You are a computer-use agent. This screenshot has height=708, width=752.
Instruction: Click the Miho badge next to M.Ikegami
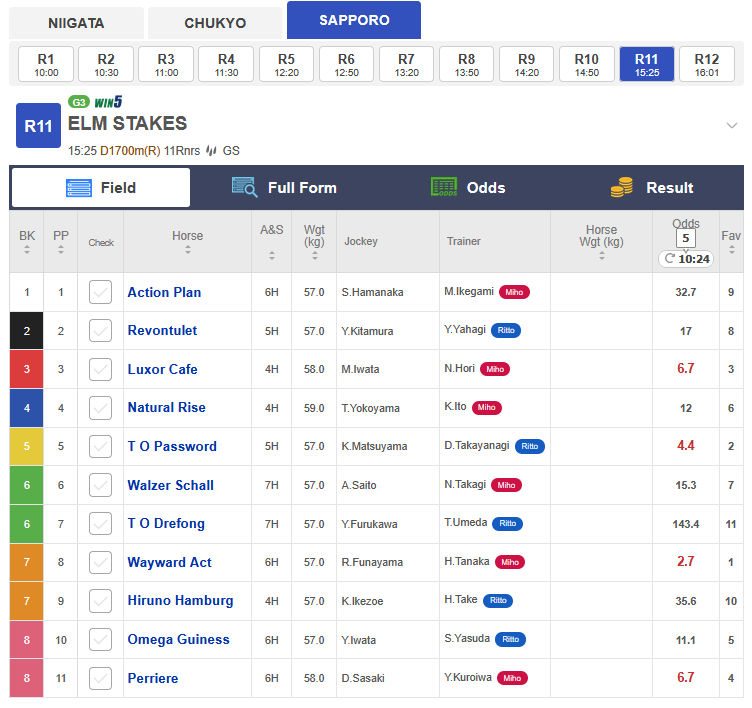(514, 292)
